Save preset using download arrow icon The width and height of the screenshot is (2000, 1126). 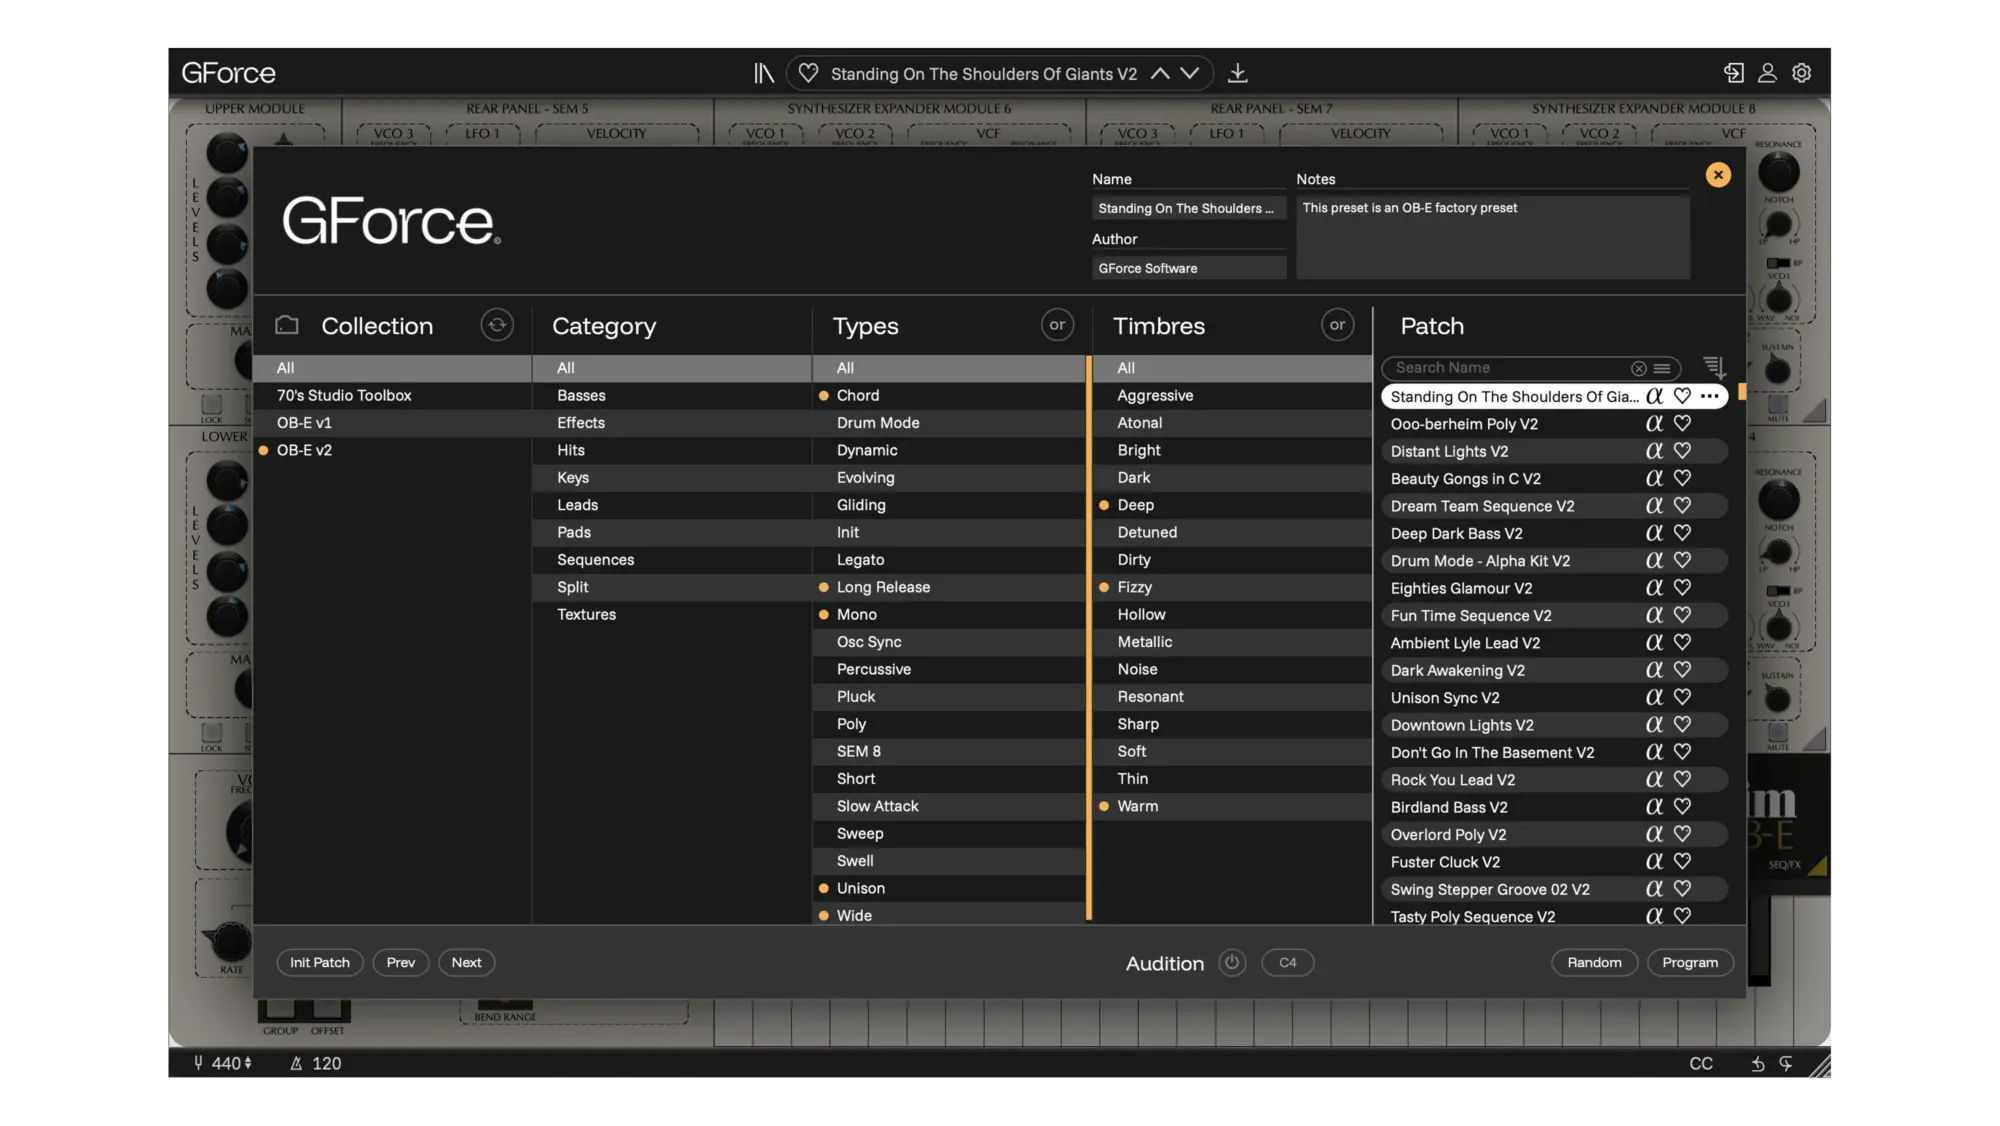click(x=1238, y=73)
